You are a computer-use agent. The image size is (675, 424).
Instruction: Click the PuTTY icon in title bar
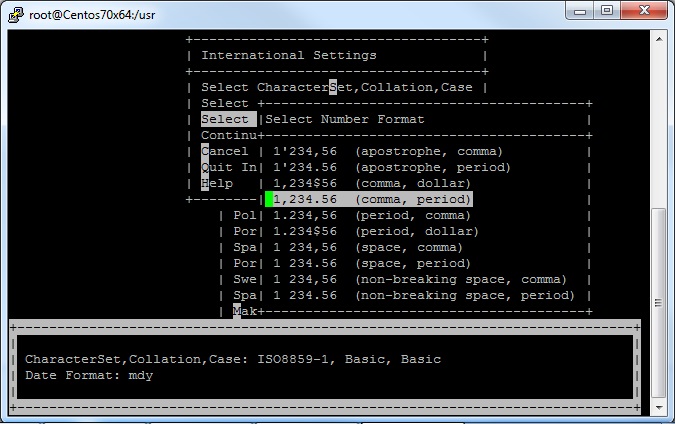pos(14,11)
